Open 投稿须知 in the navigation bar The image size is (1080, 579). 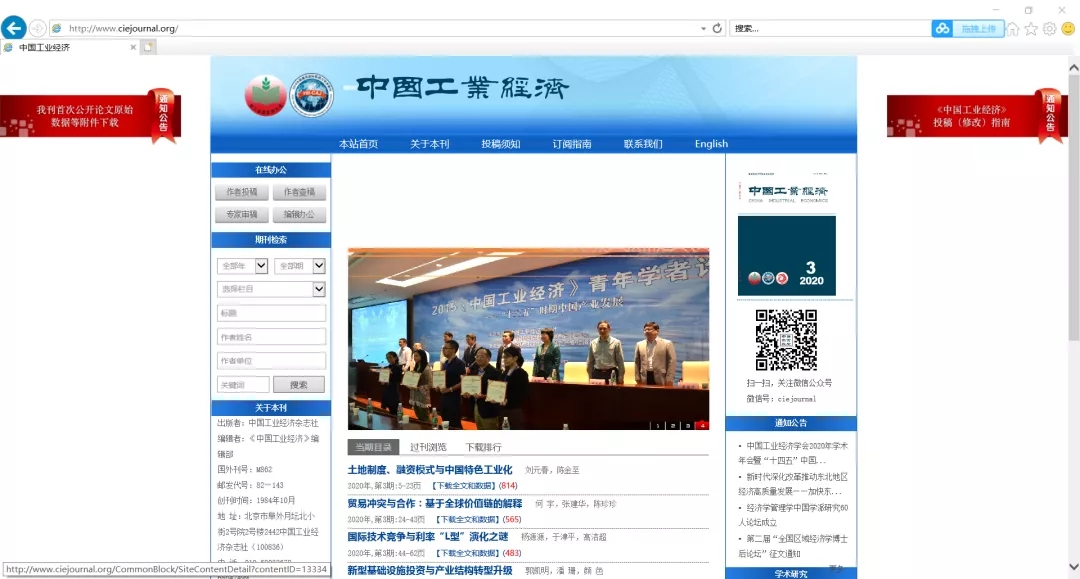click(x=501, y=144)
